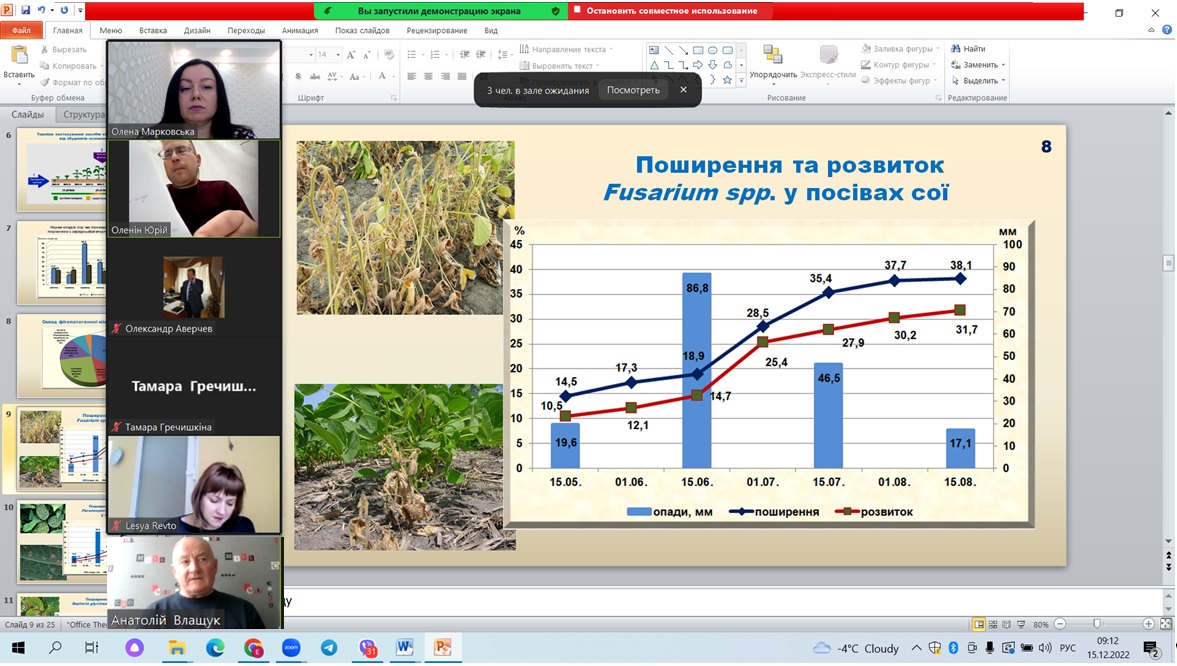Align text right in the paragraph group
This screenshot has height=666, width=1177.
[445, 76]
